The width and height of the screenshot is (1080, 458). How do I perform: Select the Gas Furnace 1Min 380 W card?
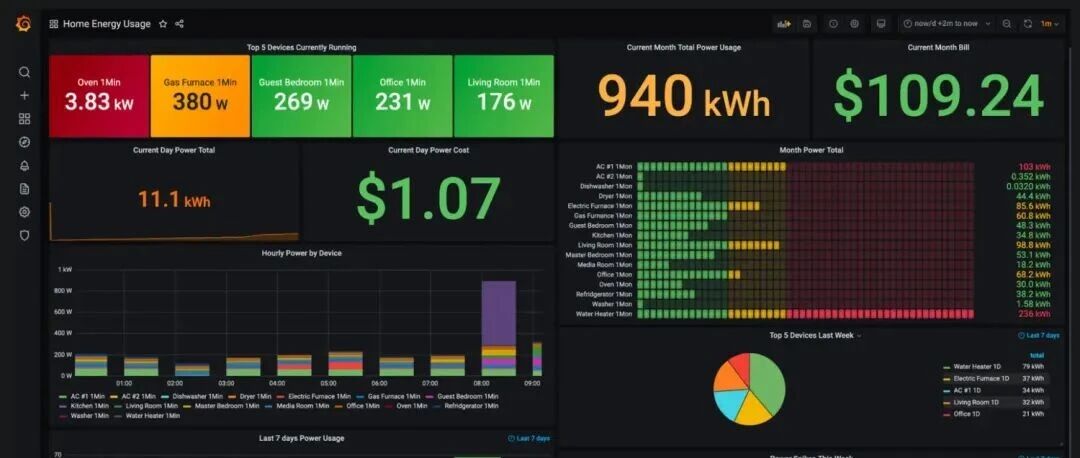(x=200, y=96)
